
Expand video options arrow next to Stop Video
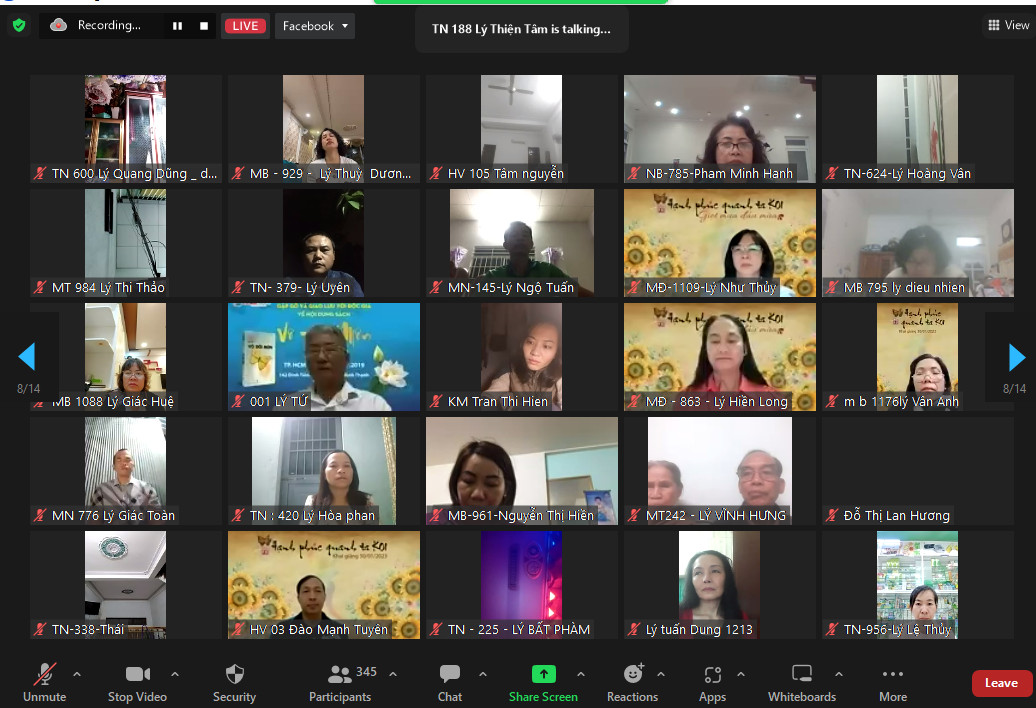coord(175,674)
